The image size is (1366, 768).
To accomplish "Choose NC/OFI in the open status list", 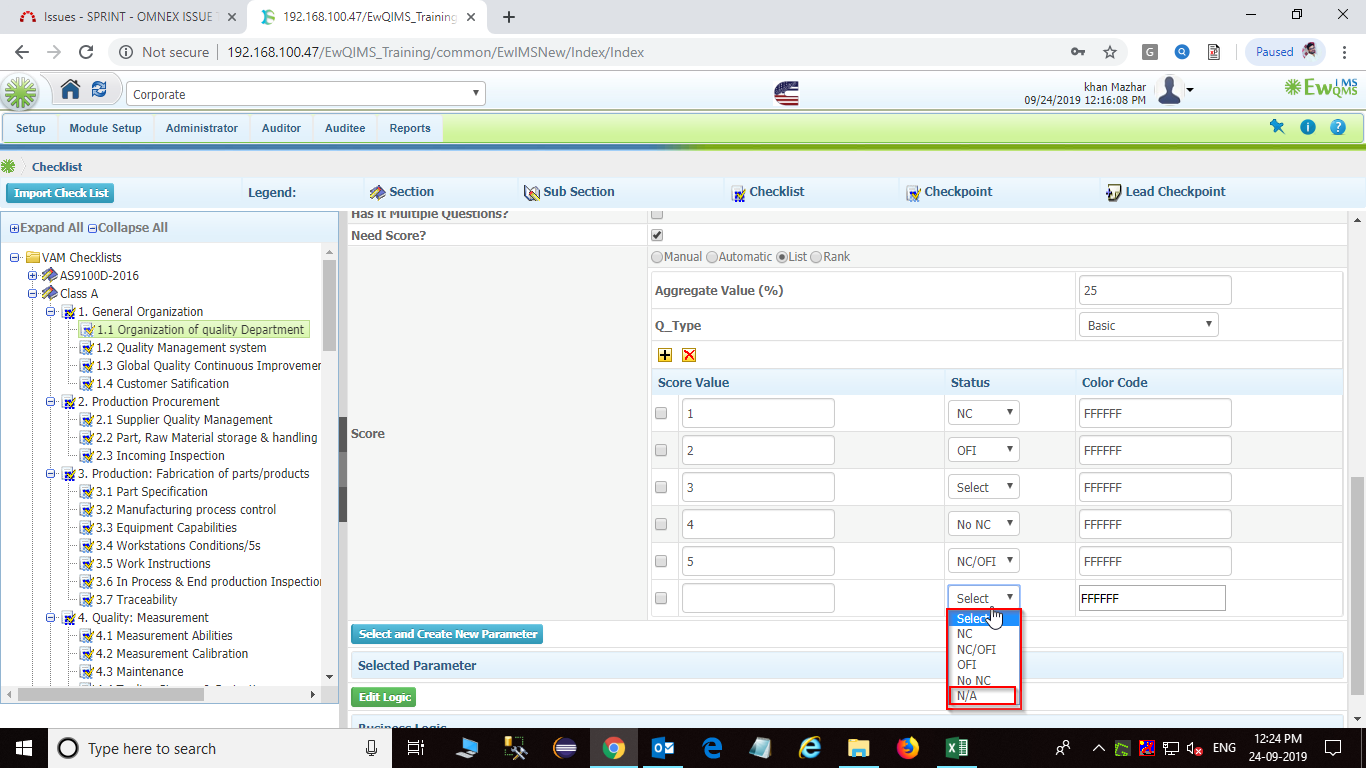I will 983,649.
